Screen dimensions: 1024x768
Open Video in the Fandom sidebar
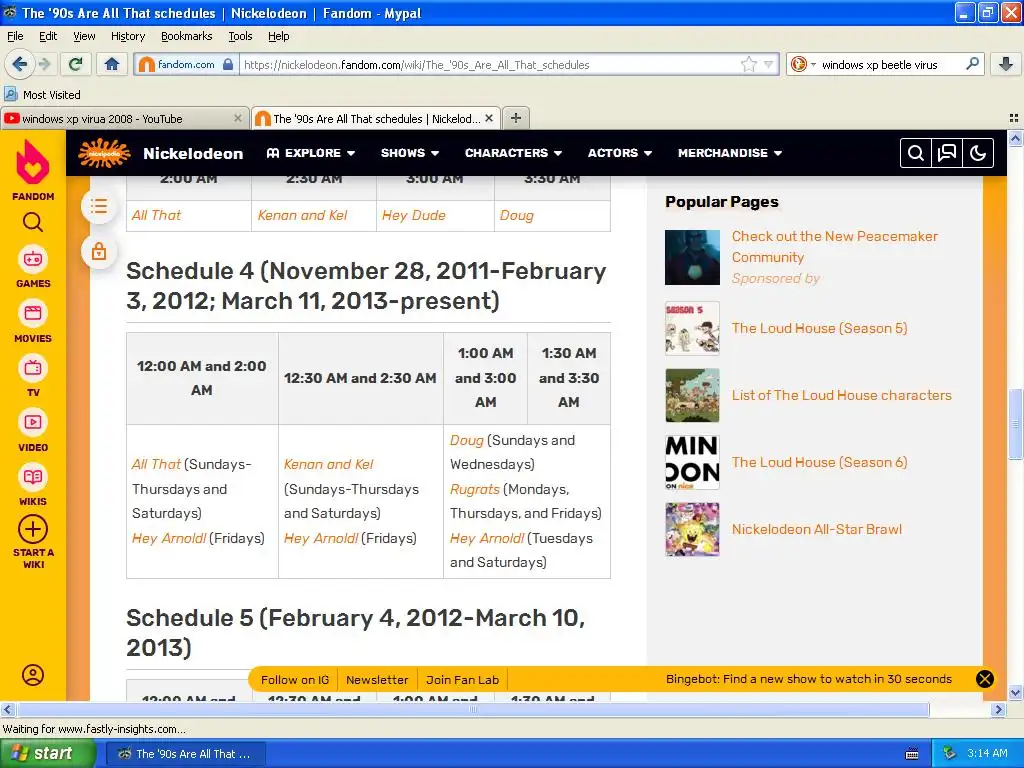33,430
